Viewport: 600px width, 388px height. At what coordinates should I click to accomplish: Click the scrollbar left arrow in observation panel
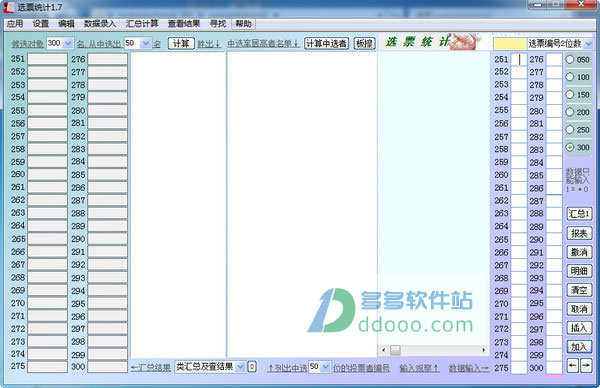click(x=384, y=350)
